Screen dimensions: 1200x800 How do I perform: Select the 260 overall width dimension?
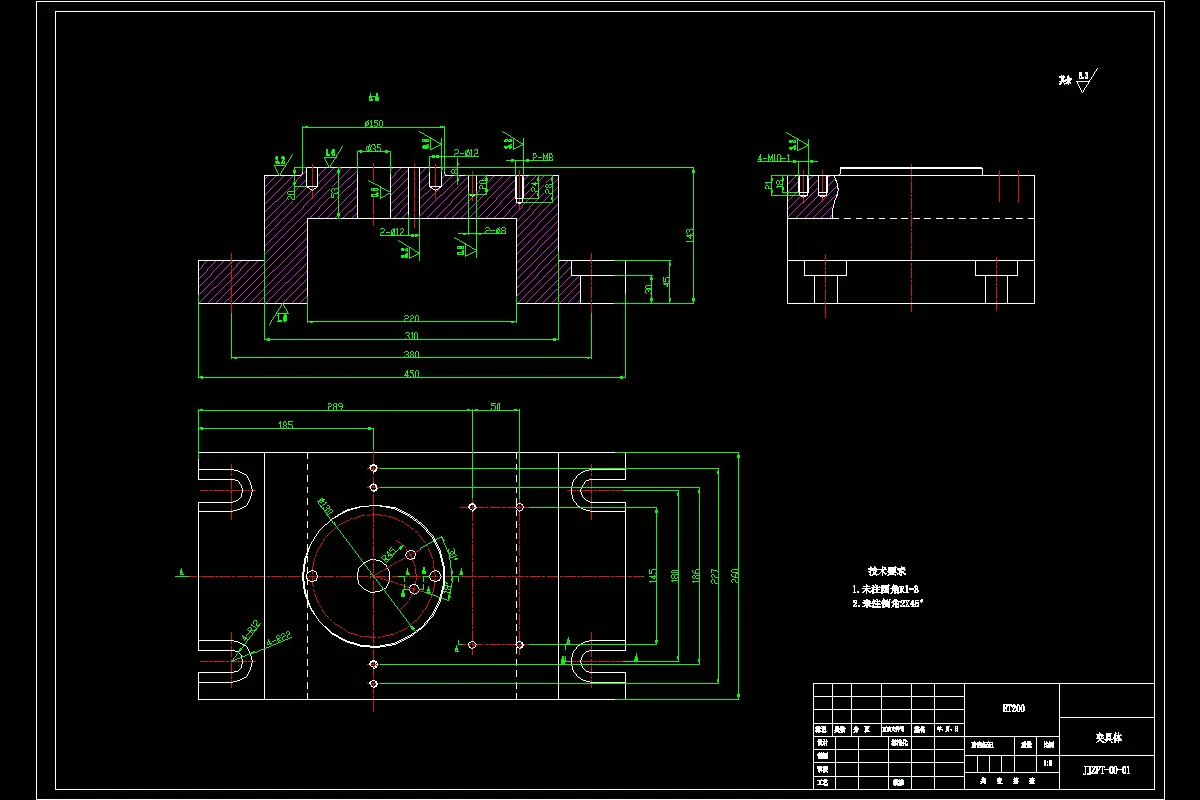(x=734, y=575)
